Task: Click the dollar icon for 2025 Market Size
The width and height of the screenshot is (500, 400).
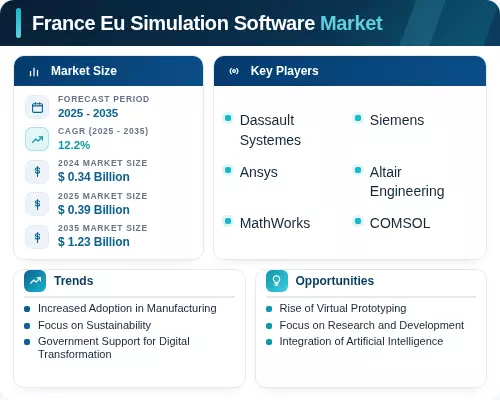Action: click(37, 204)
